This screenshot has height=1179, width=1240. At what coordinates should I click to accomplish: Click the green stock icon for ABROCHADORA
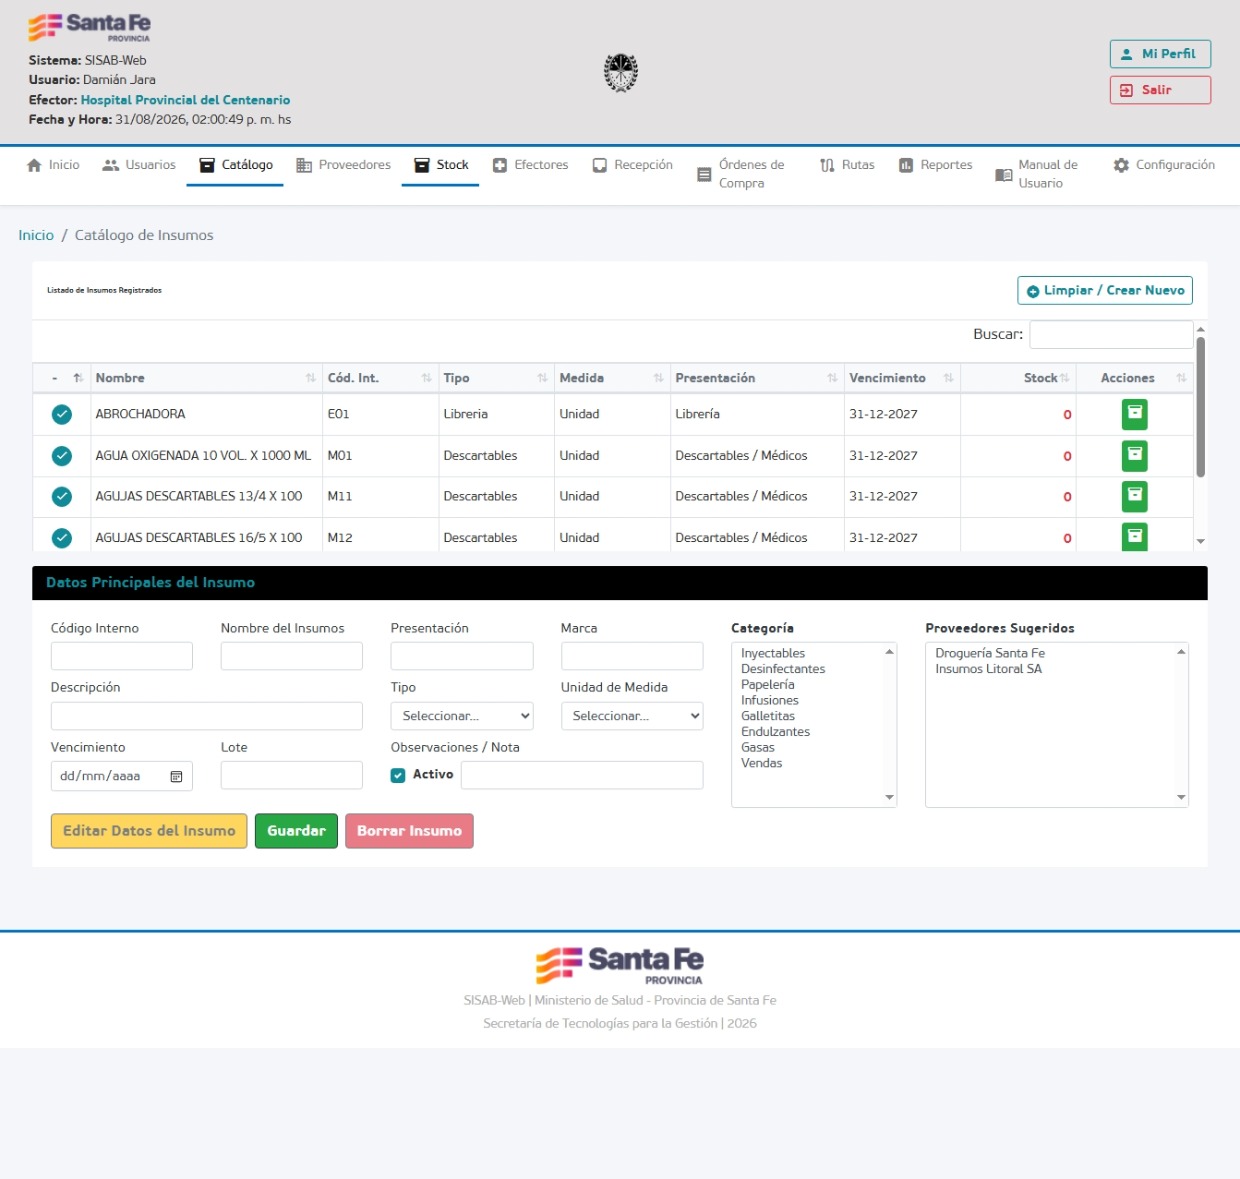(1134, 414)
